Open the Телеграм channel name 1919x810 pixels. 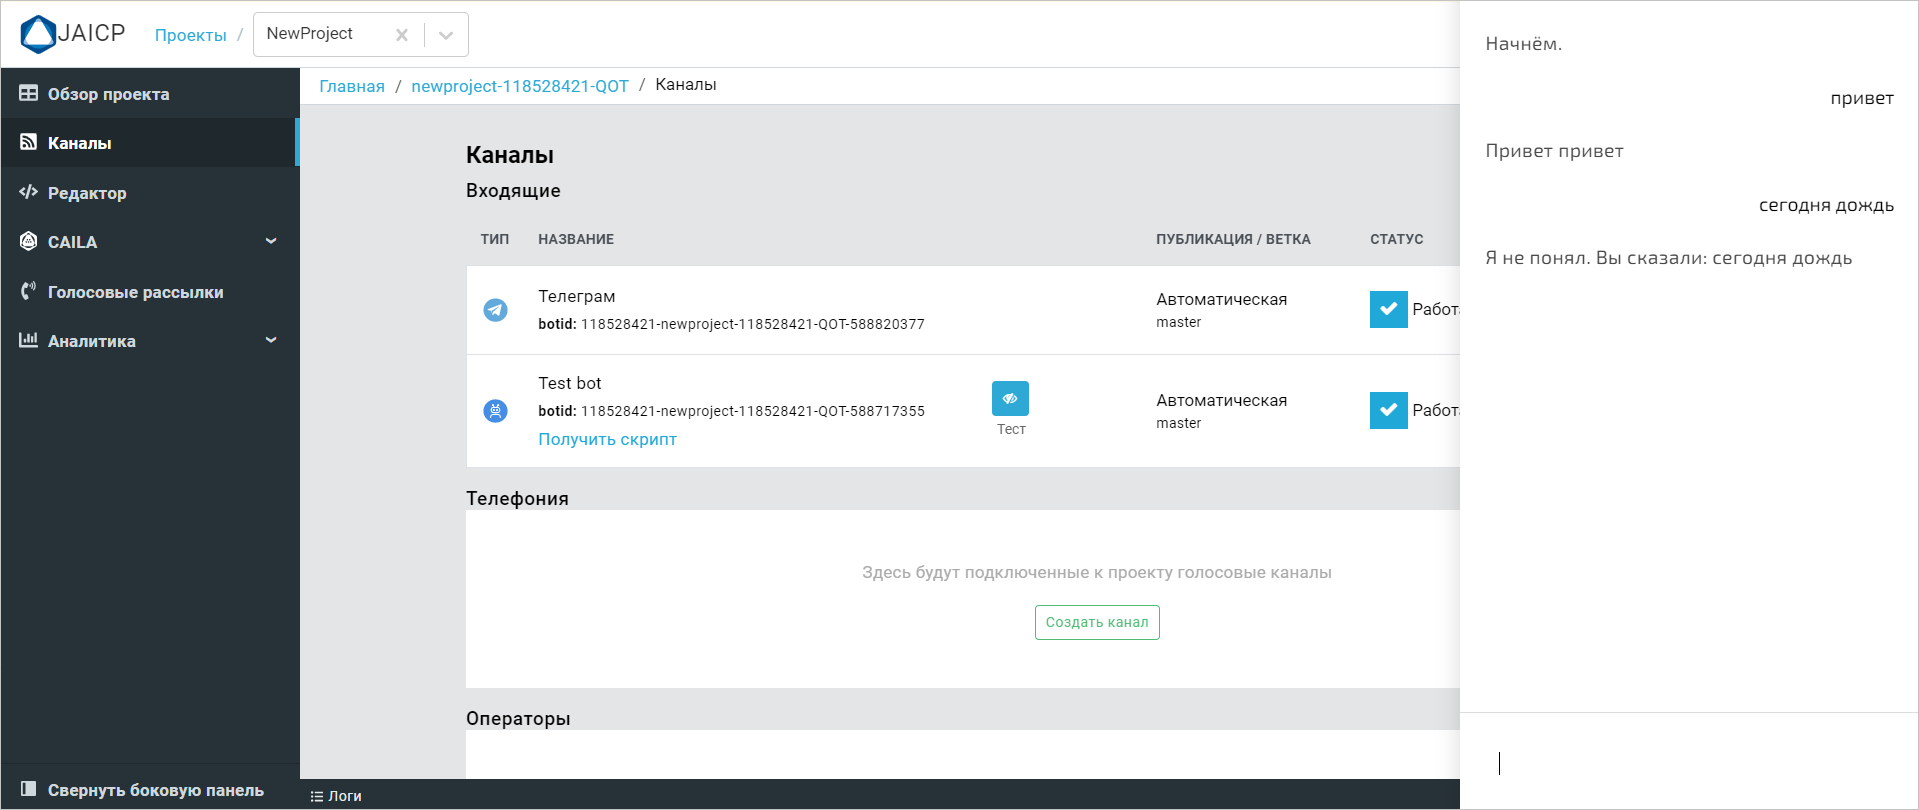tap(577, 296)
